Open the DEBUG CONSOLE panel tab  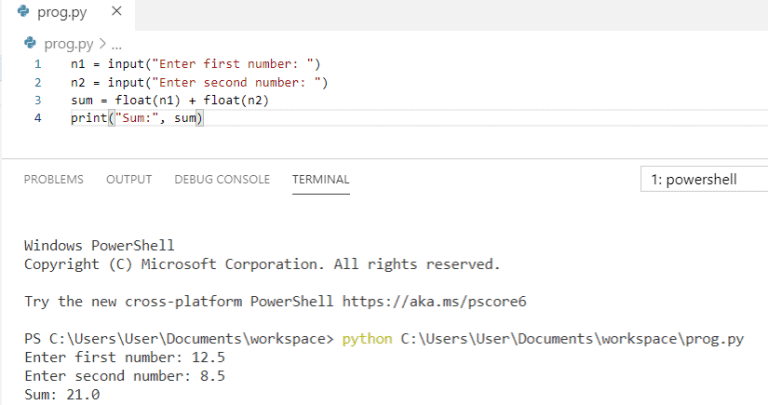[x=222, y=179]
